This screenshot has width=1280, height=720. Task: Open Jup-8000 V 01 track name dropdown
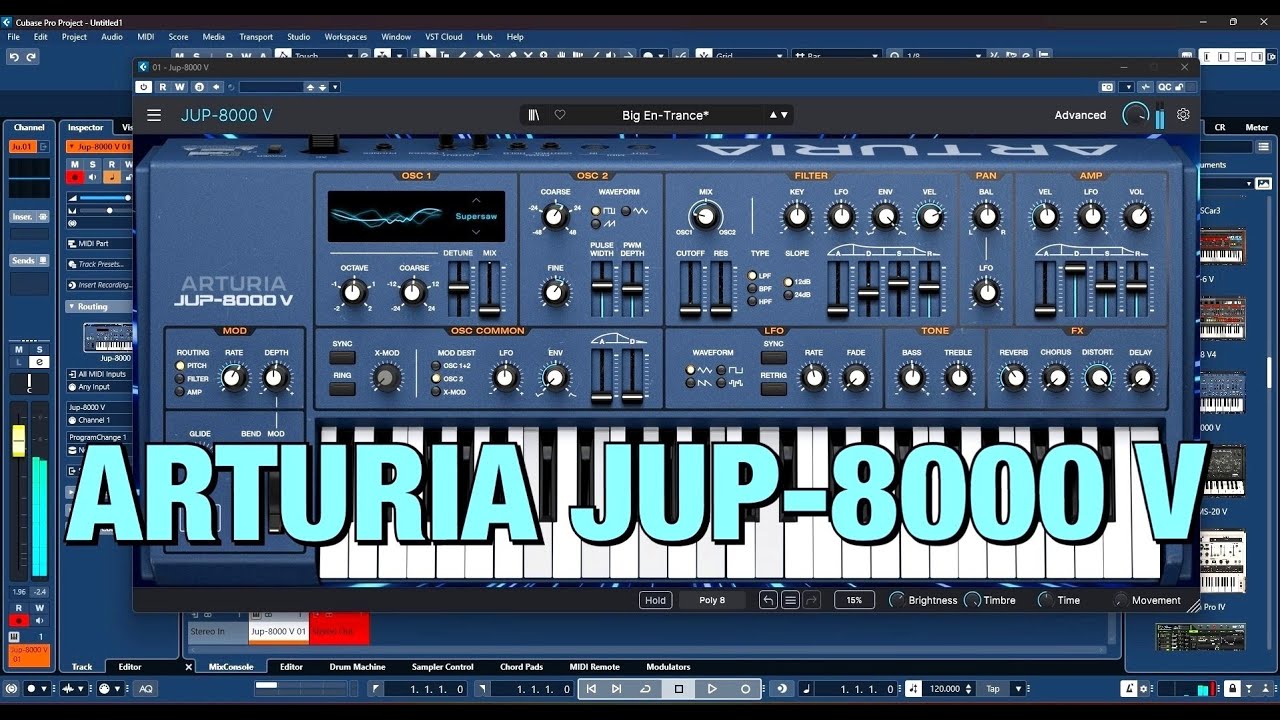click(x=100, y=147)
